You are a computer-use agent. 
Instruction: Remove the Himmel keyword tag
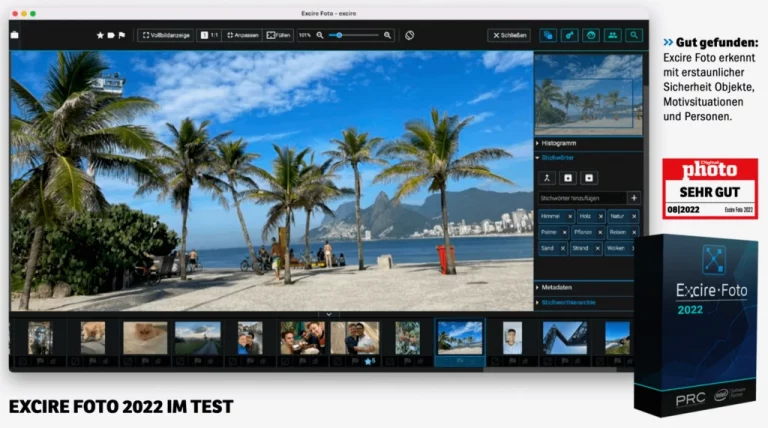click(570, 216)
